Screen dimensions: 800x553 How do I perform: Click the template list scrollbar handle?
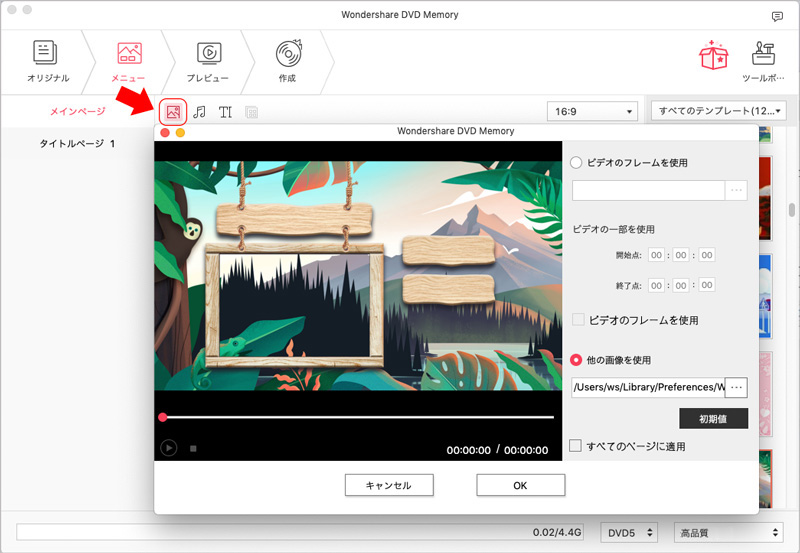(791, 210)
